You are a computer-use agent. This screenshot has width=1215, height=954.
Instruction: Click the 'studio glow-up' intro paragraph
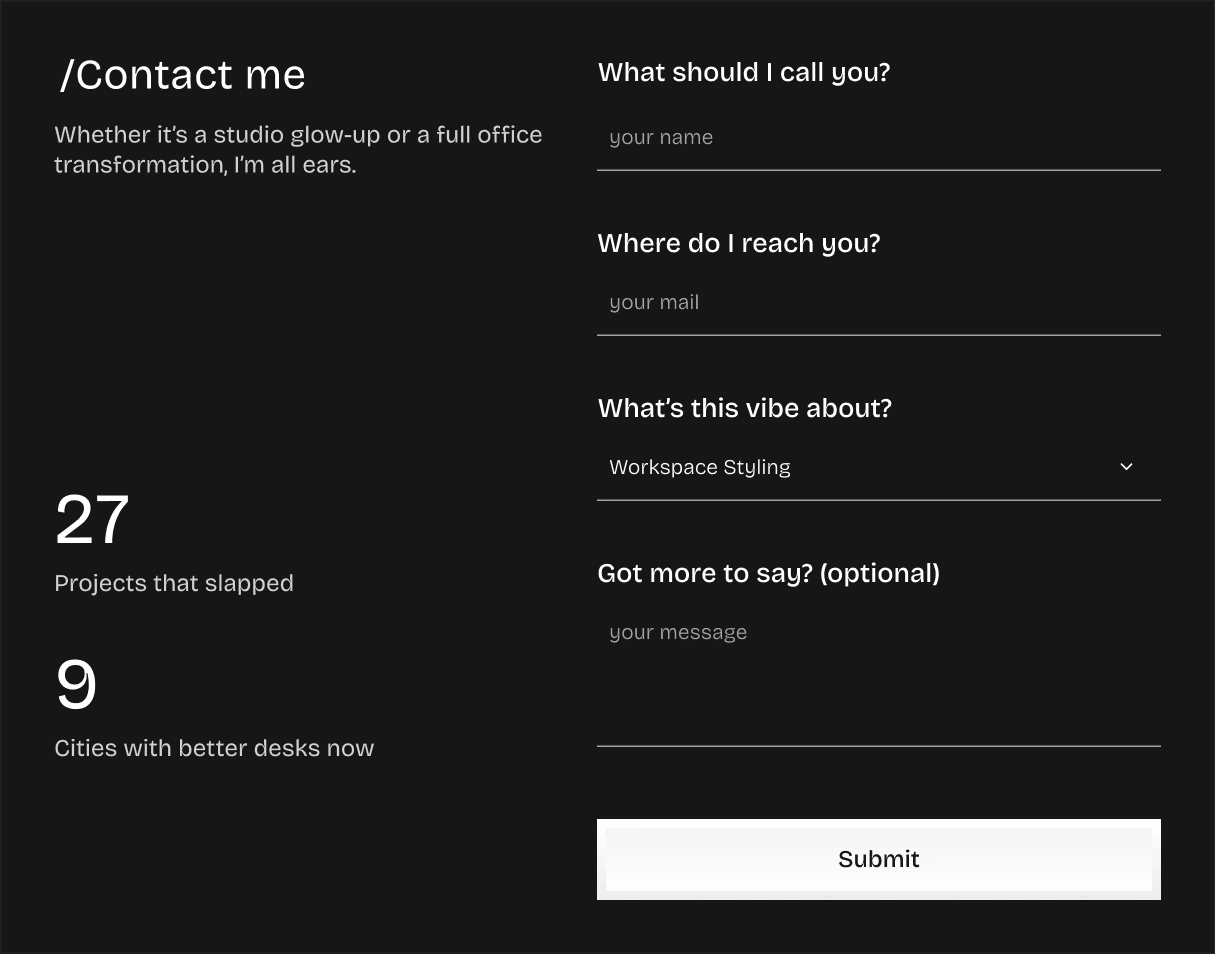[298, 135]
